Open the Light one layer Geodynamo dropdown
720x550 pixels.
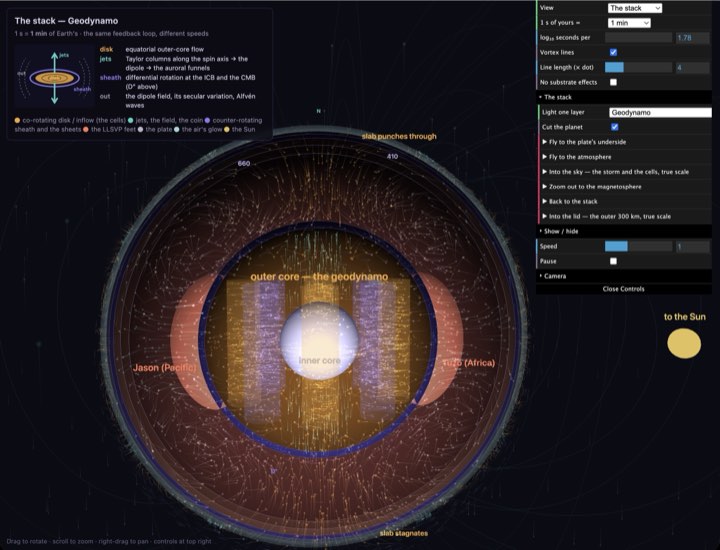(x=660, y=112)
